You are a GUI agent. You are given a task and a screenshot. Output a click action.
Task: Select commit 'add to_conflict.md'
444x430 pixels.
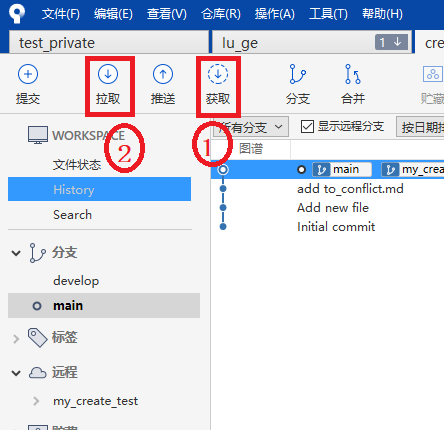[350, 189]
